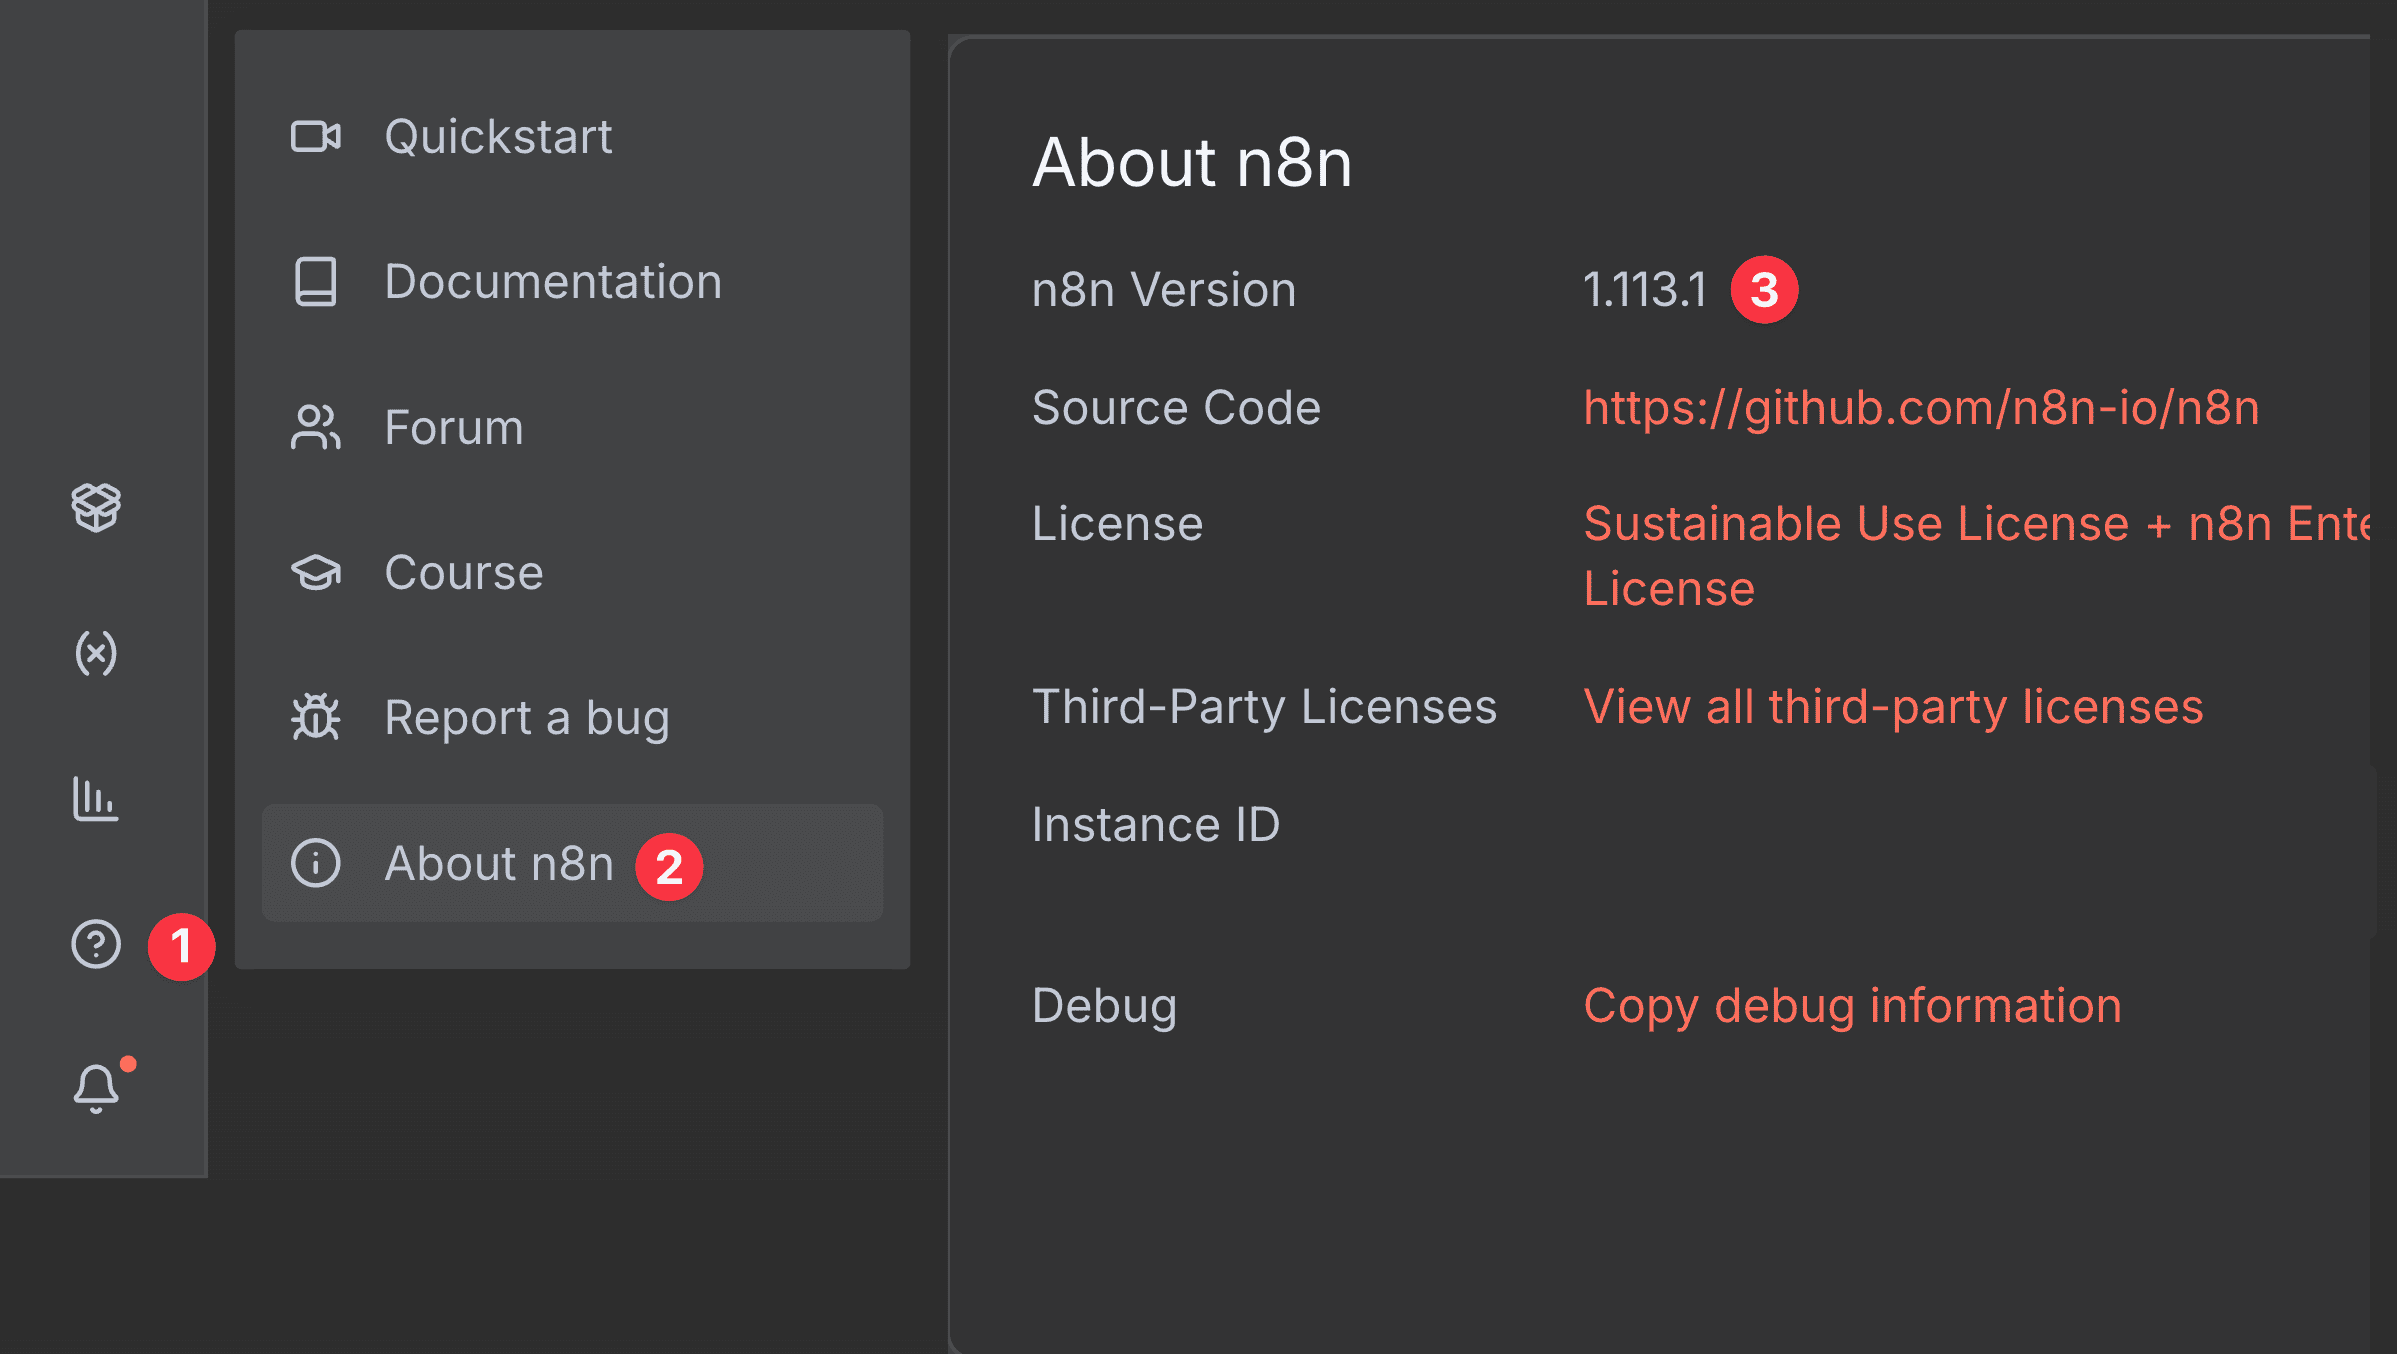Open the n8n GitHub source code link
This screenshot has height=1354, width=2397.
coord(1921,407)
